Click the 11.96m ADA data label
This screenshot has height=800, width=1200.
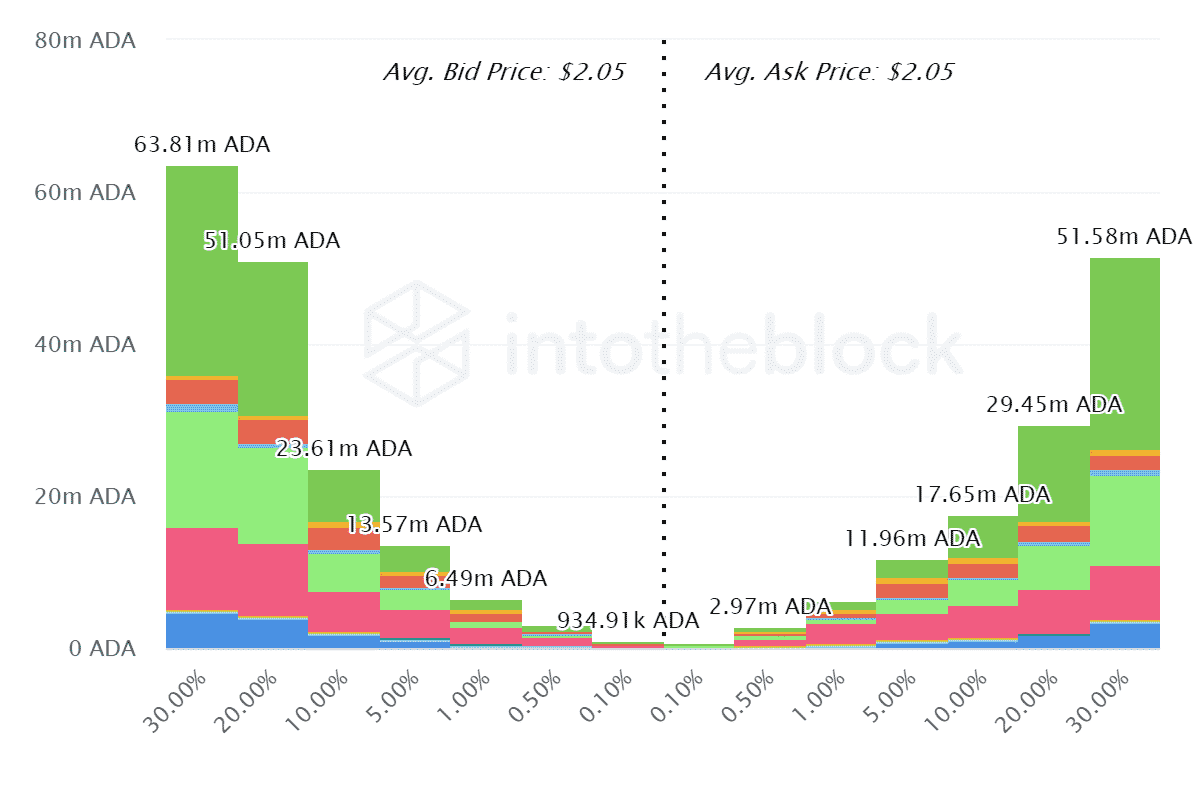click(x=912, y=539)
